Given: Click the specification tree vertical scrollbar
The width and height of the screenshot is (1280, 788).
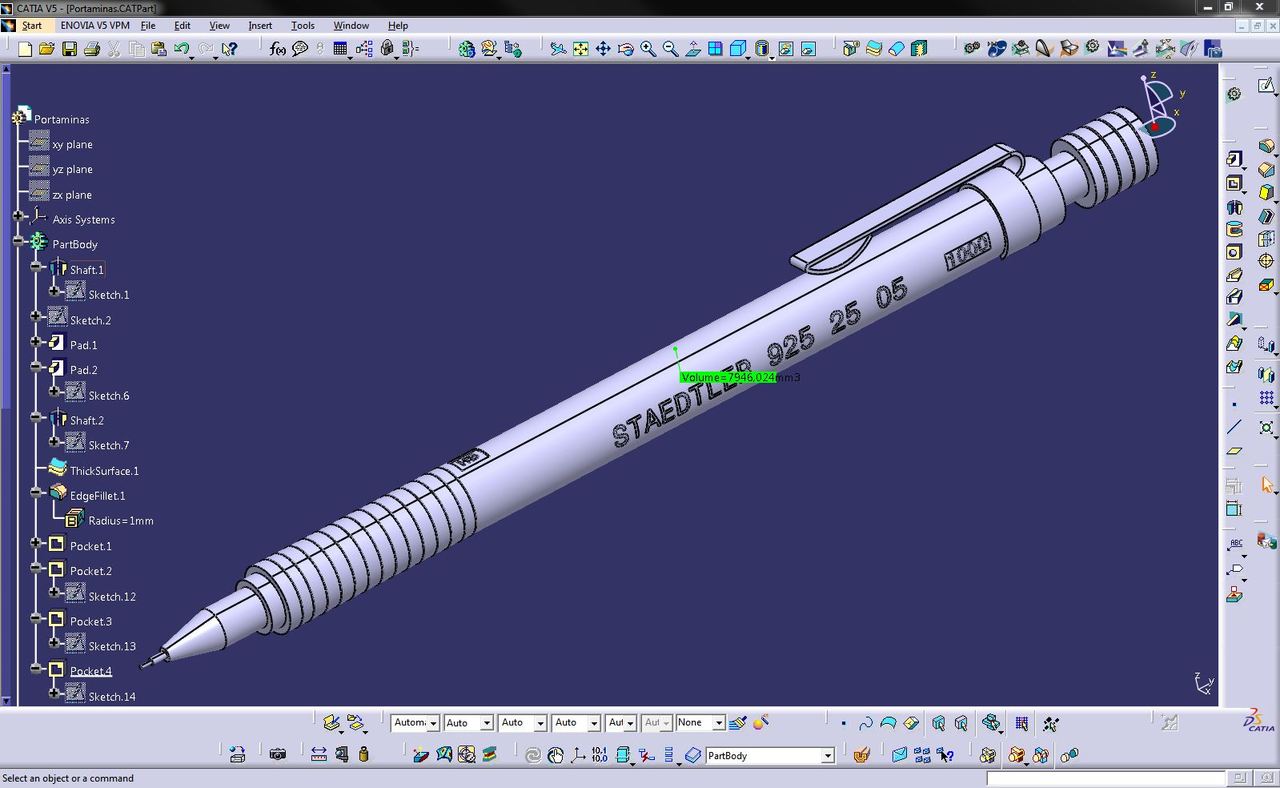Looking at the screenshot, I should point(6,385).
